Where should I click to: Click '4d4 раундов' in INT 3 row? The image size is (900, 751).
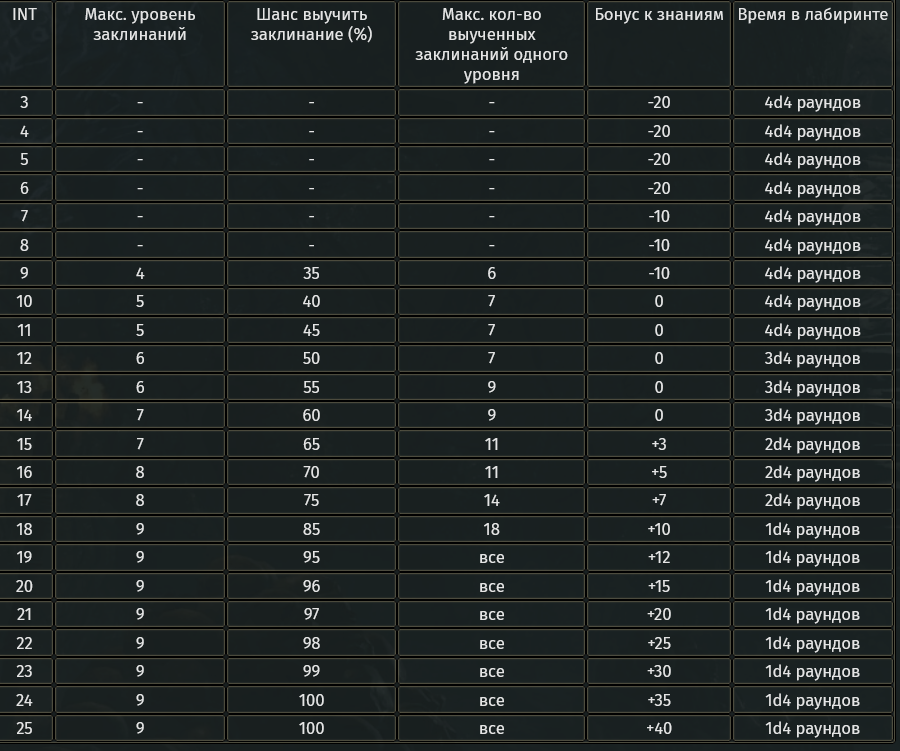[812, 102]
